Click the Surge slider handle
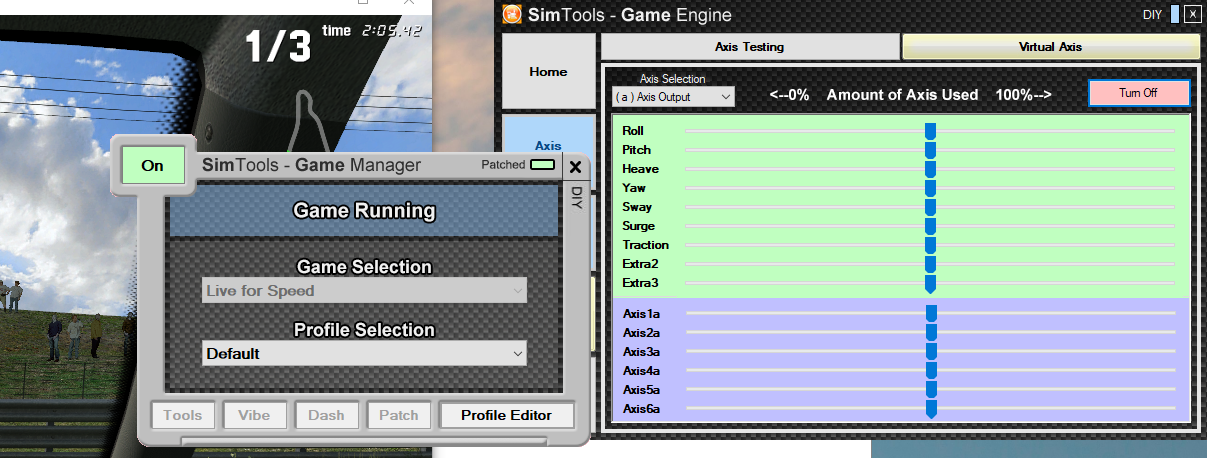The image size is (1207, 458). coord(931,226)
